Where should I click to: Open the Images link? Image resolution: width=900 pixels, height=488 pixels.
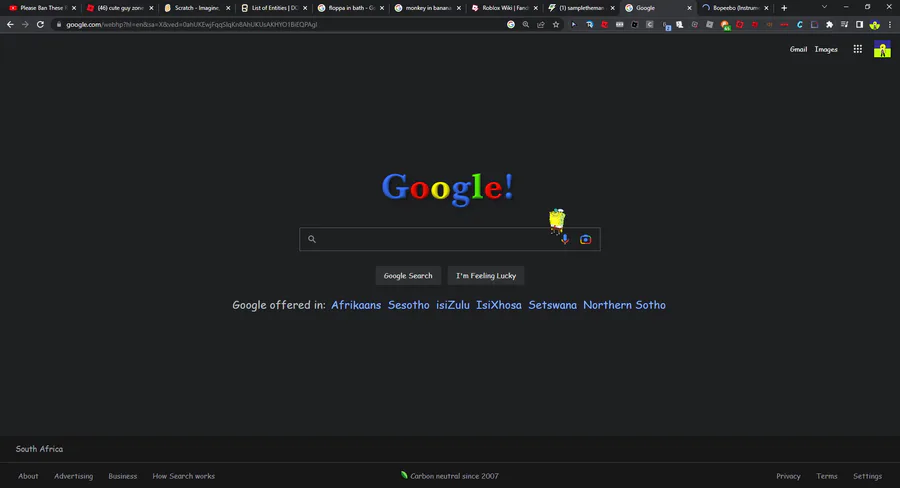pos(826,49)
